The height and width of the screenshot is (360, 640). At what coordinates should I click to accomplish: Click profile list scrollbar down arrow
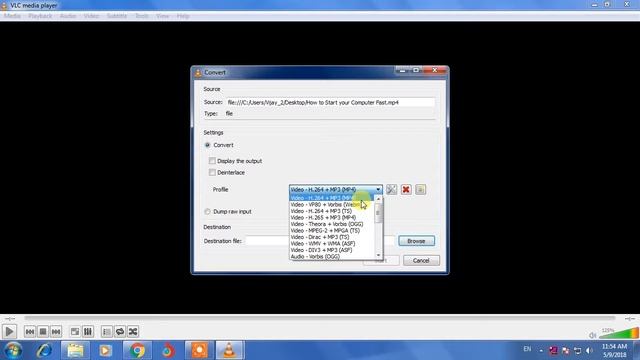378,256
